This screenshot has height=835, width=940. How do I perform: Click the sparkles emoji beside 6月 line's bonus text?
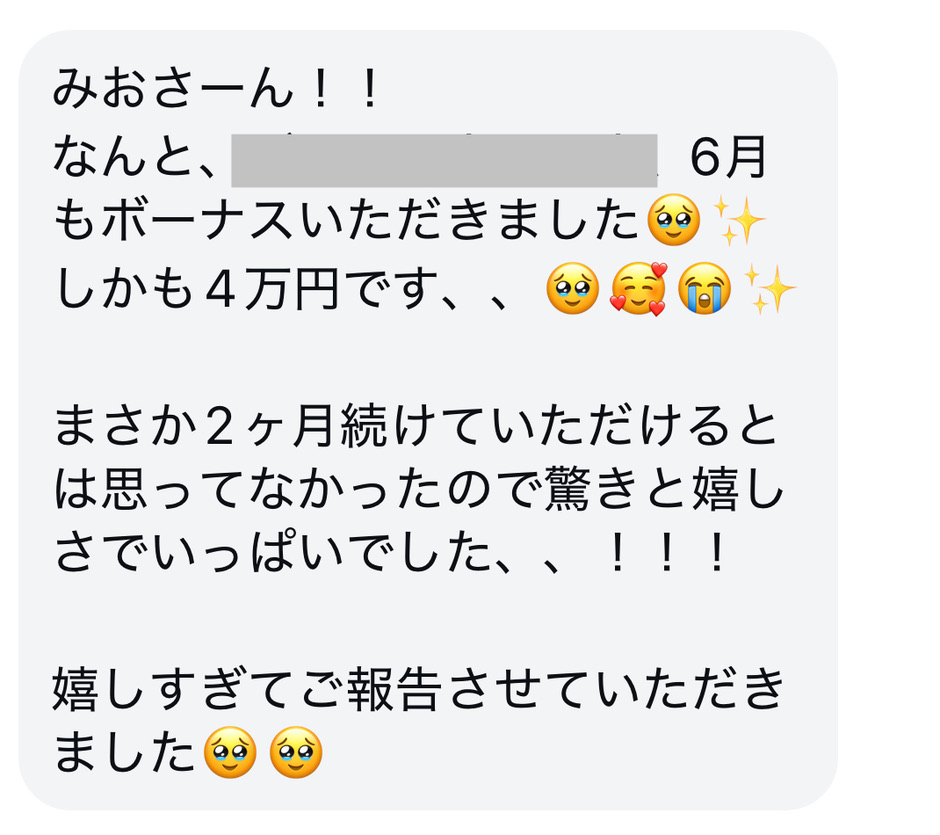pos(739,222)
